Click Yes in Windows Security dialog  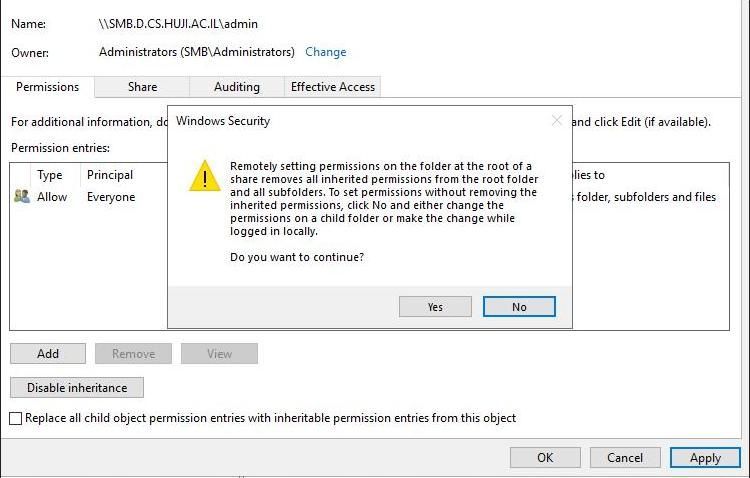click(x=435, y=307)
